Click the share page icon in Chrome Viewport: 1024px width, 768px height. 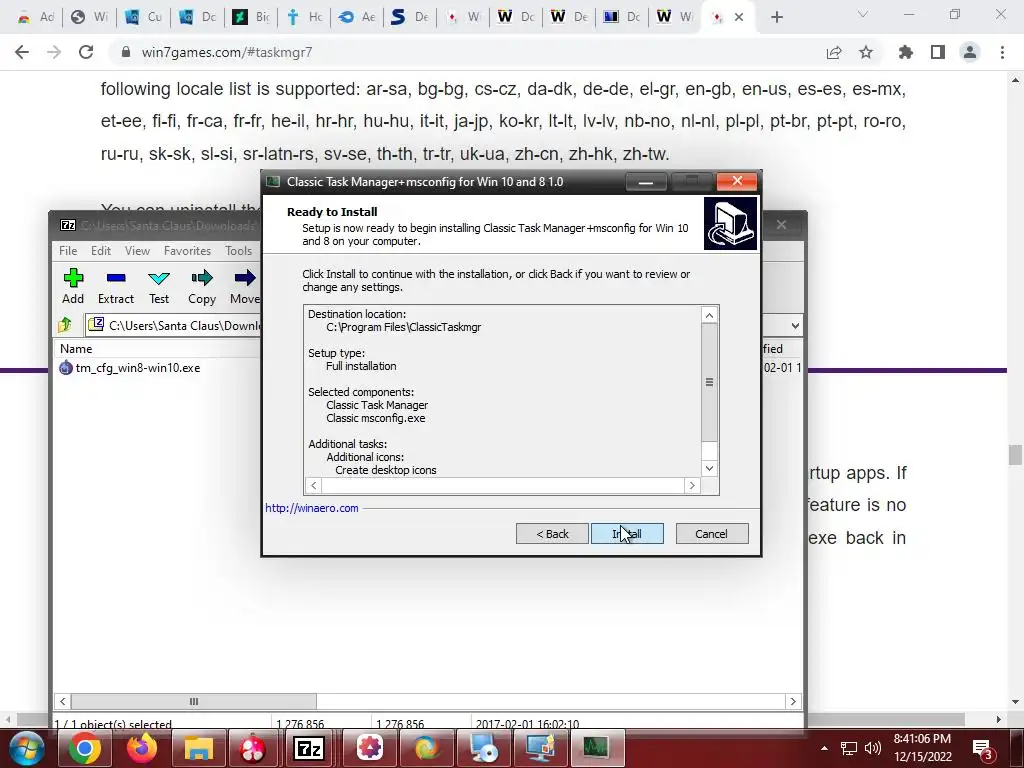(x=834, y=52)
